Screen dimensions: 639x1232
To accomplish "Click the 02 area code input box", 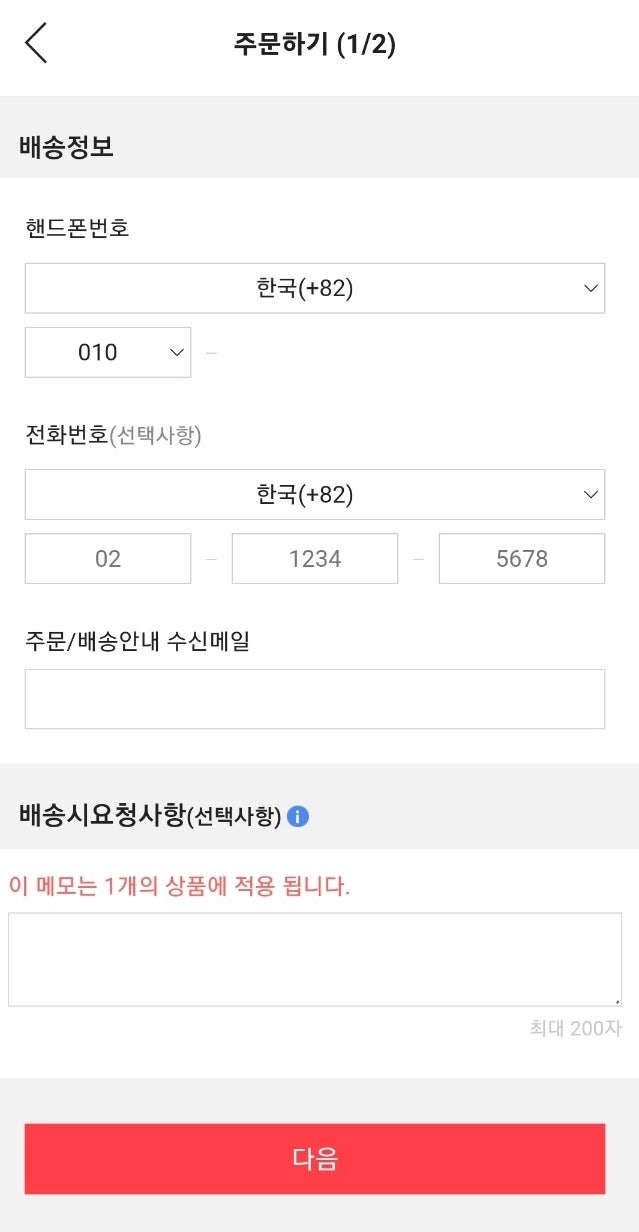I will click(x=107, y=558).
